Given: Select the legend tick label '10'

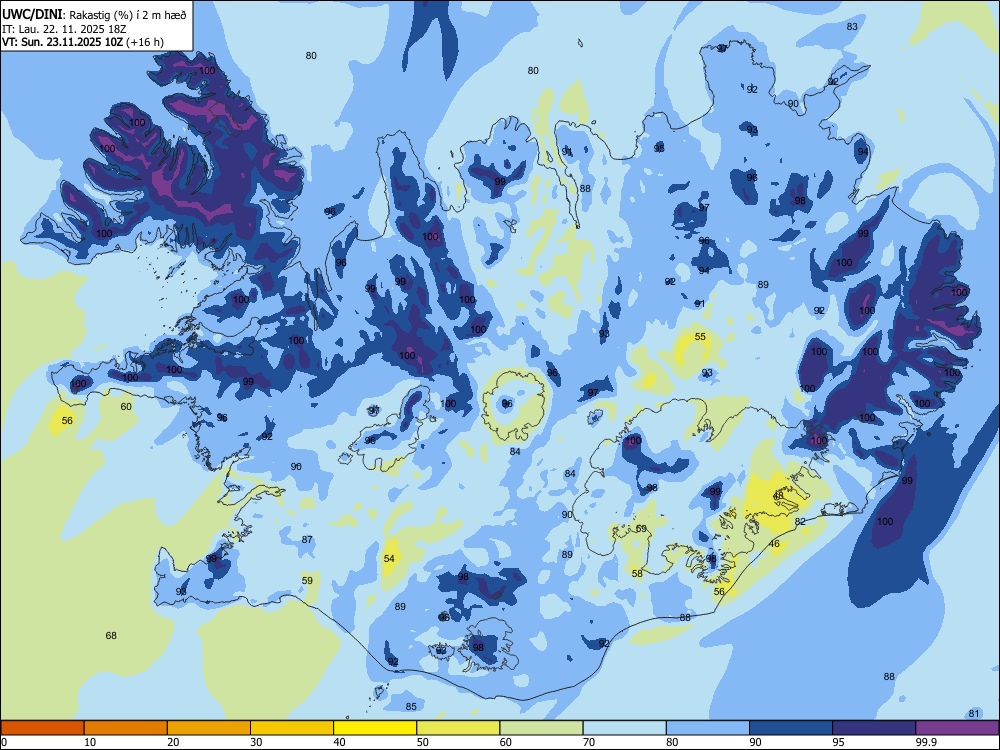Looking at the screenshot, I should [90, 742].
